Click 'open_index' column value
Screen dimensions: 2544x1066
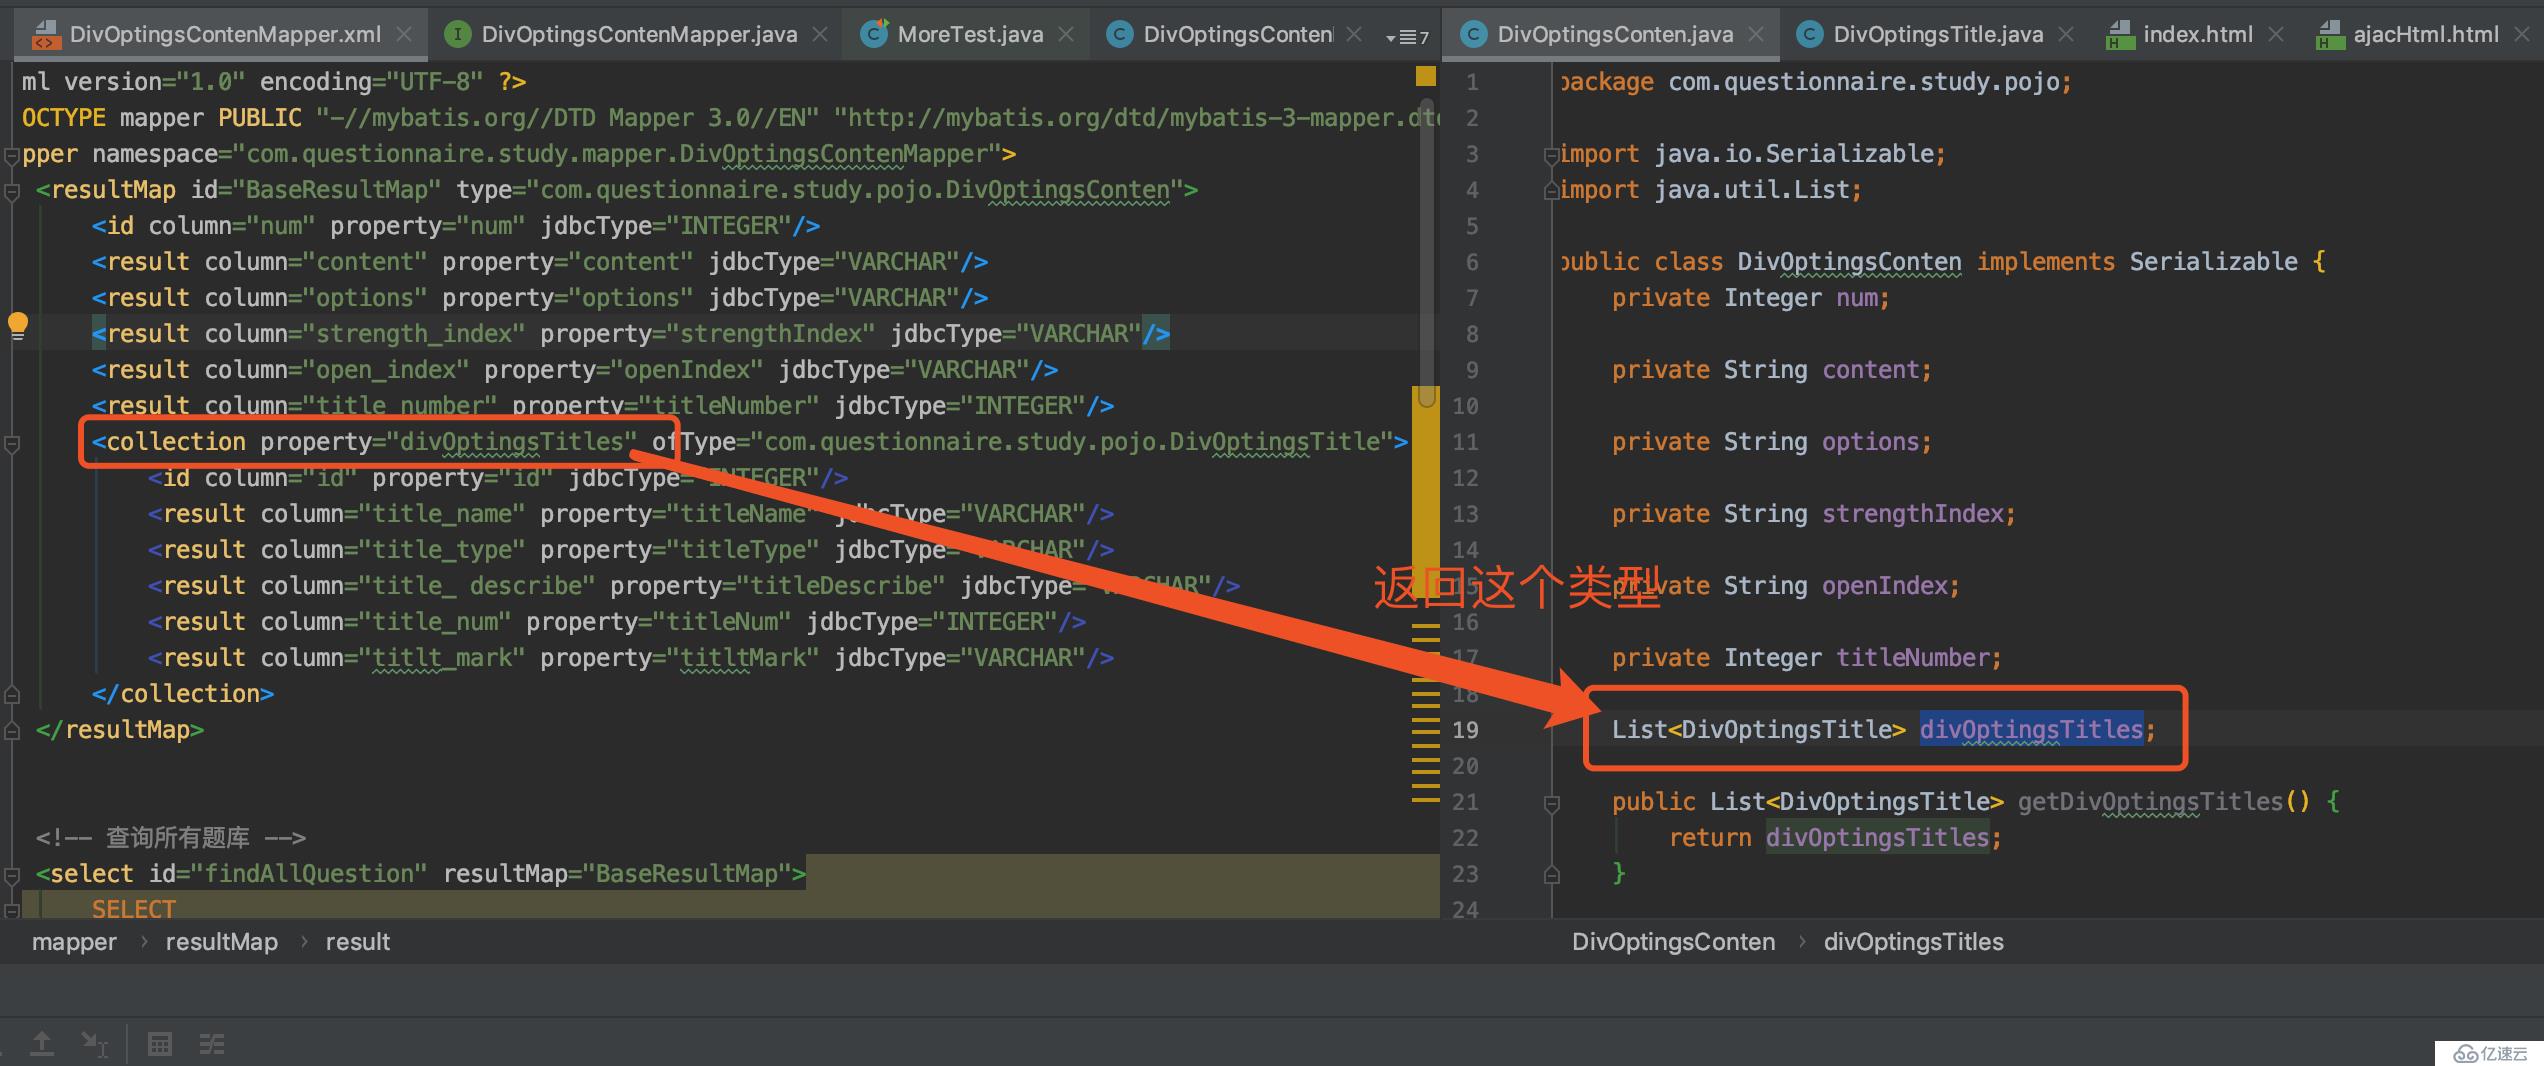392,370
